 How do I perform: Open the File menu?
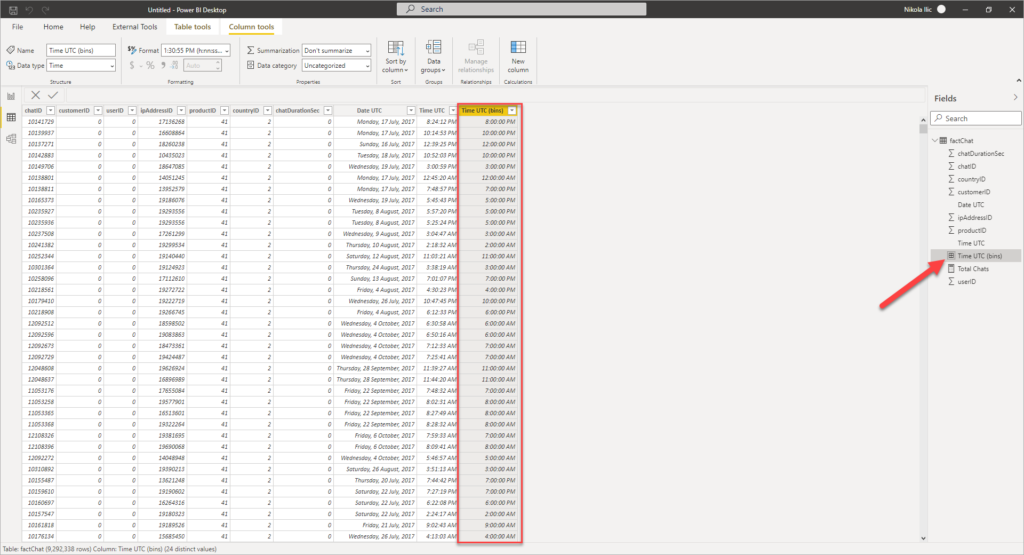pyautogui.click(x=18, y=27)
